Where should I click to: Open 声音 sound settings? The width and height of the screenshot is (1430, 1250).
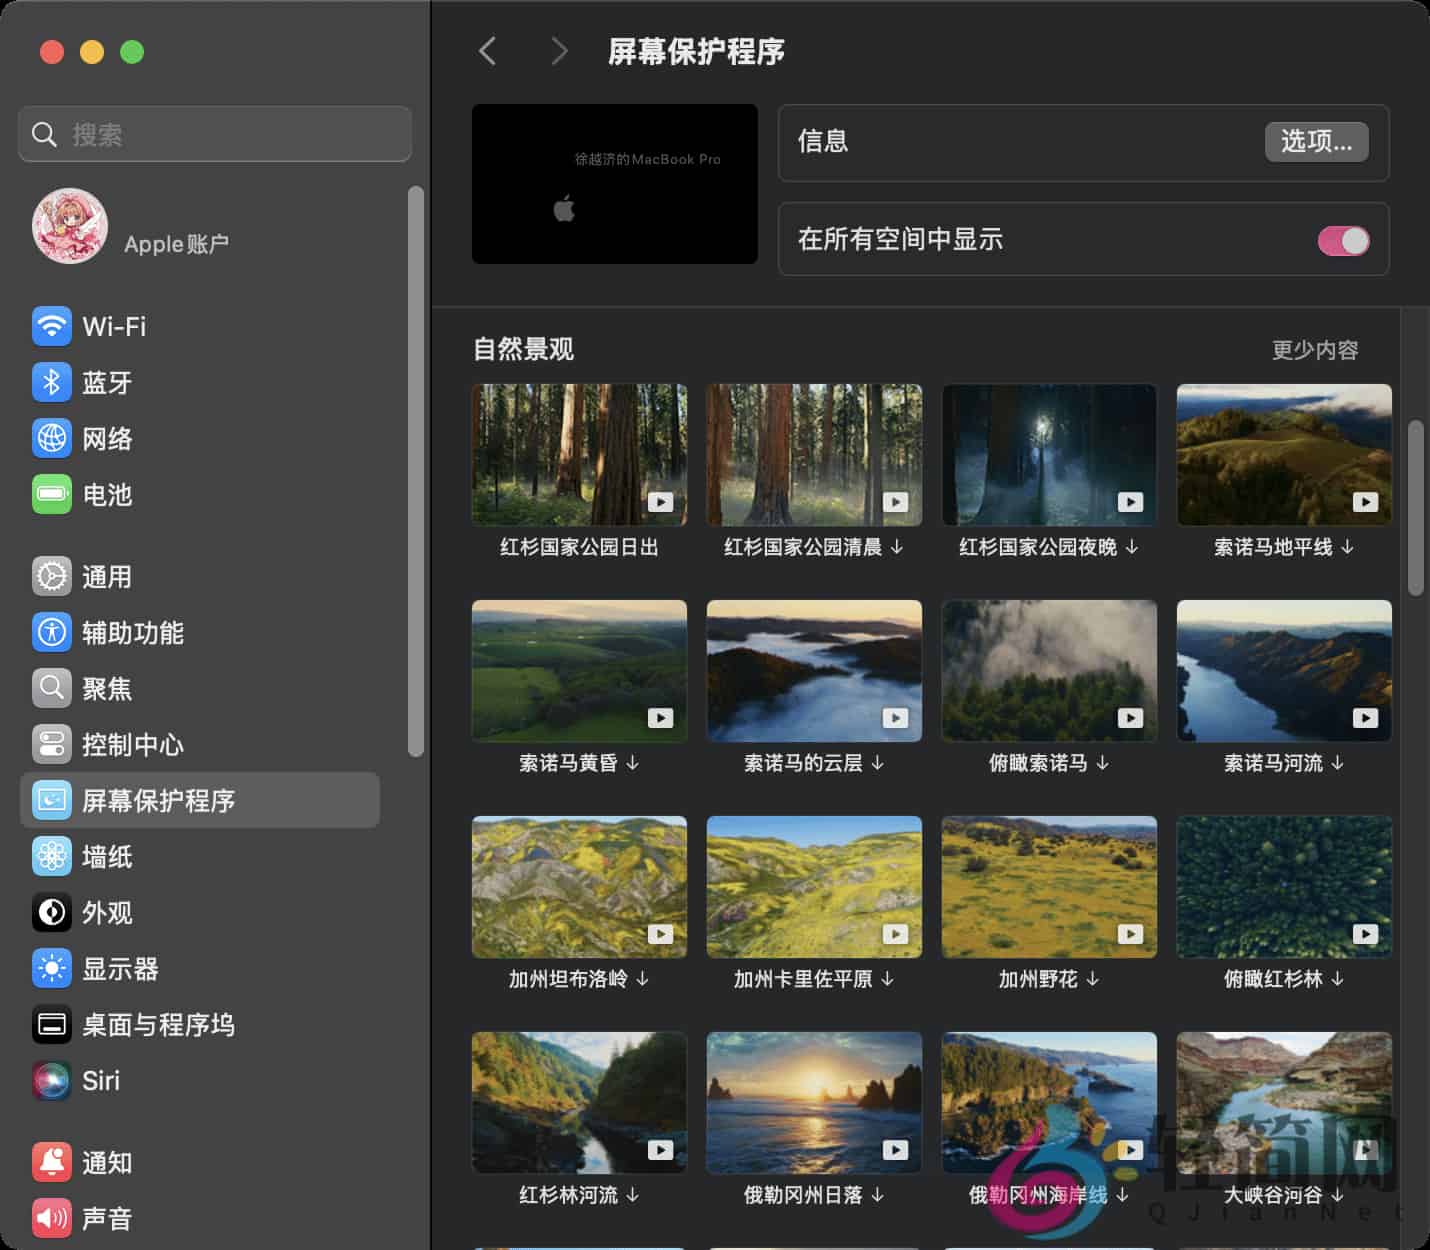coord(108,1218)
